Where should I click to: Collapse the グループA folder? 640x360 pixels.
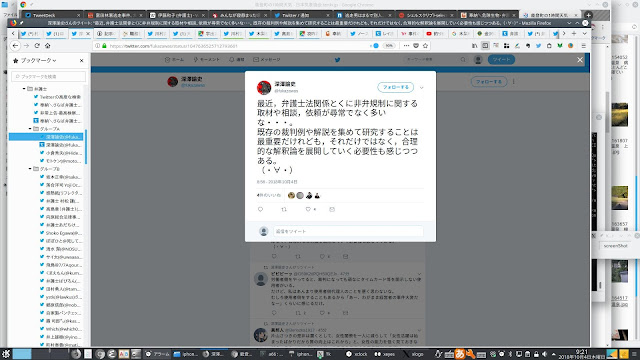pos(30,129)
